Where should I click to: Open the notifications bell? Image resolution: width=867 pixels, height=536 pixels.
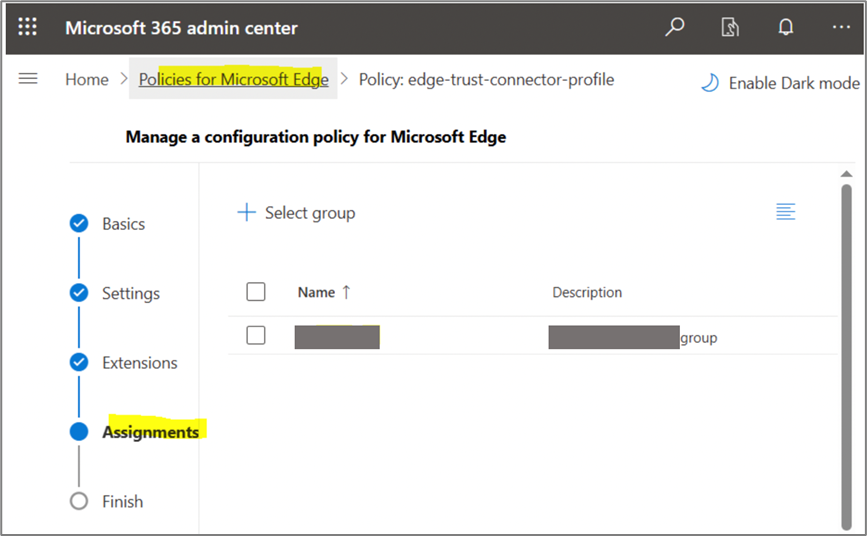[x=785, y=27]
